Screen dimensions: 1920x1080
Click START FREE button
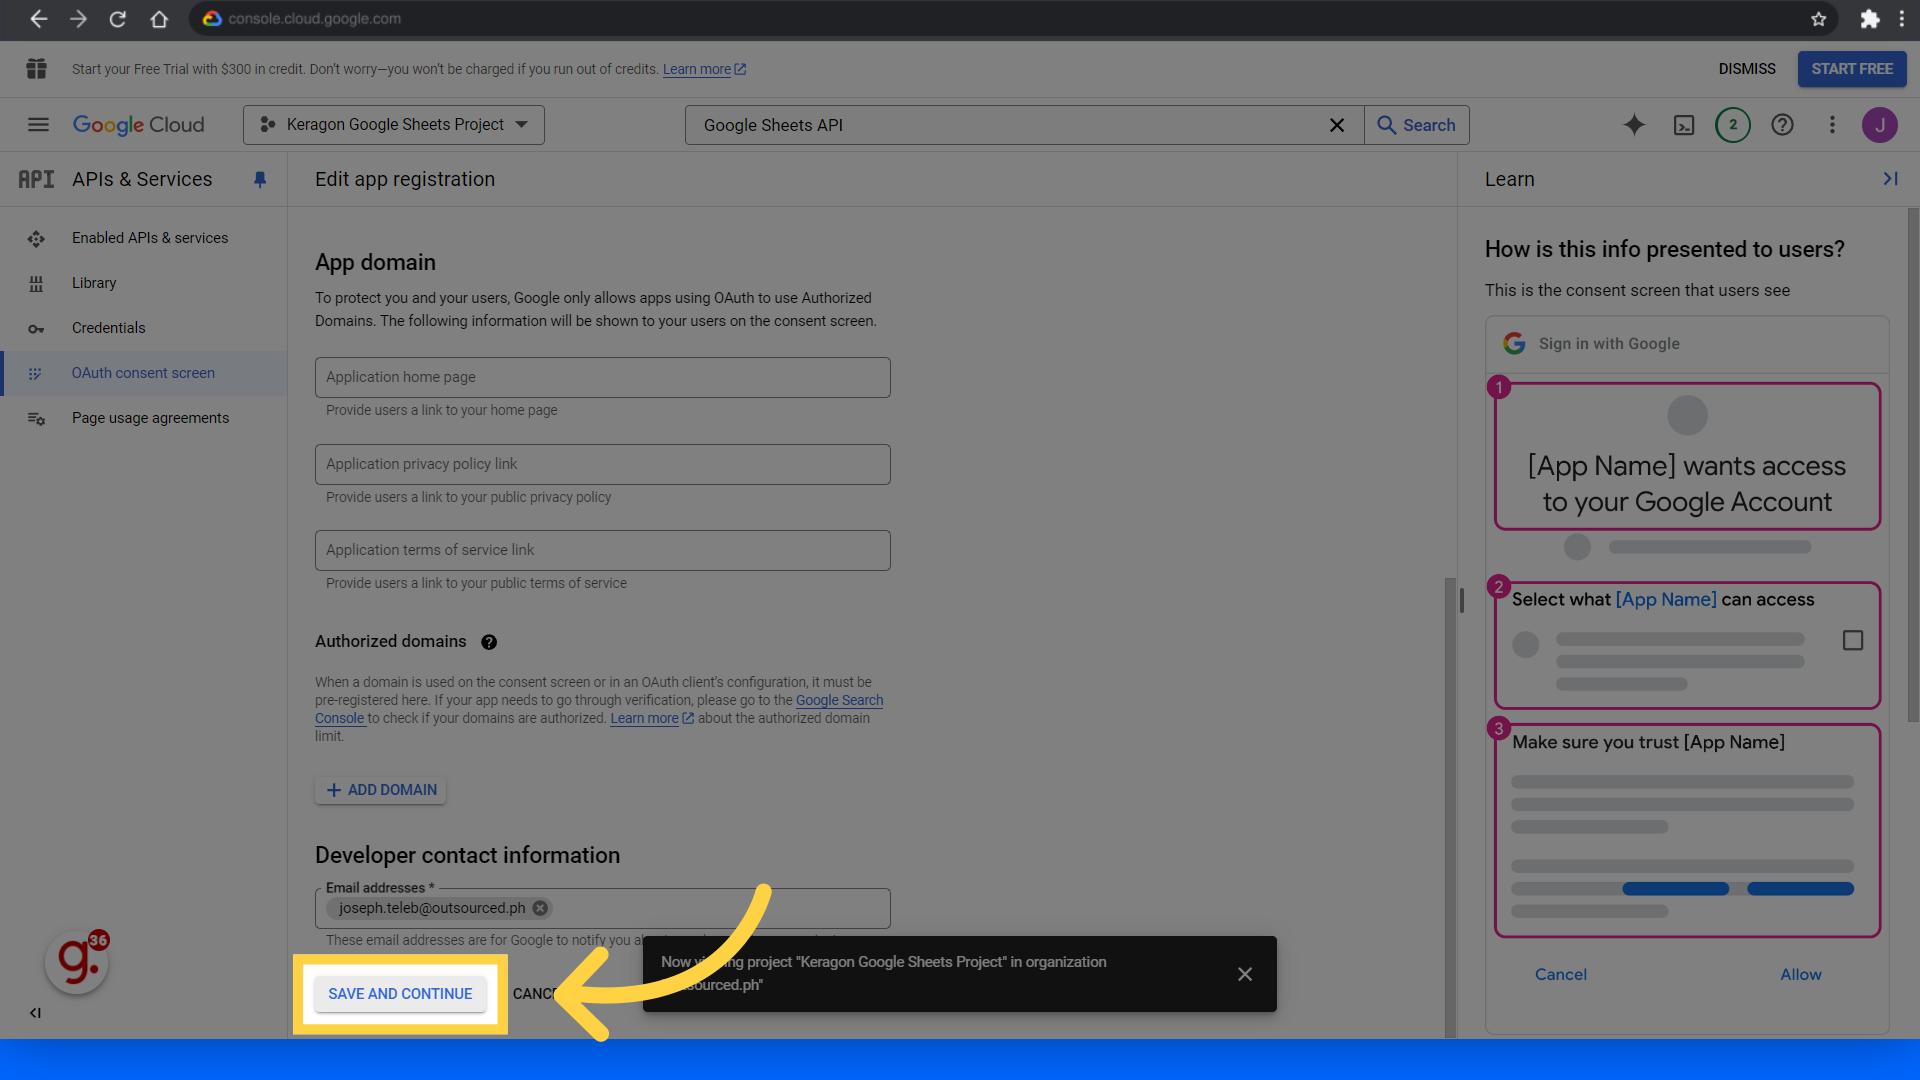coord(1852,69)
